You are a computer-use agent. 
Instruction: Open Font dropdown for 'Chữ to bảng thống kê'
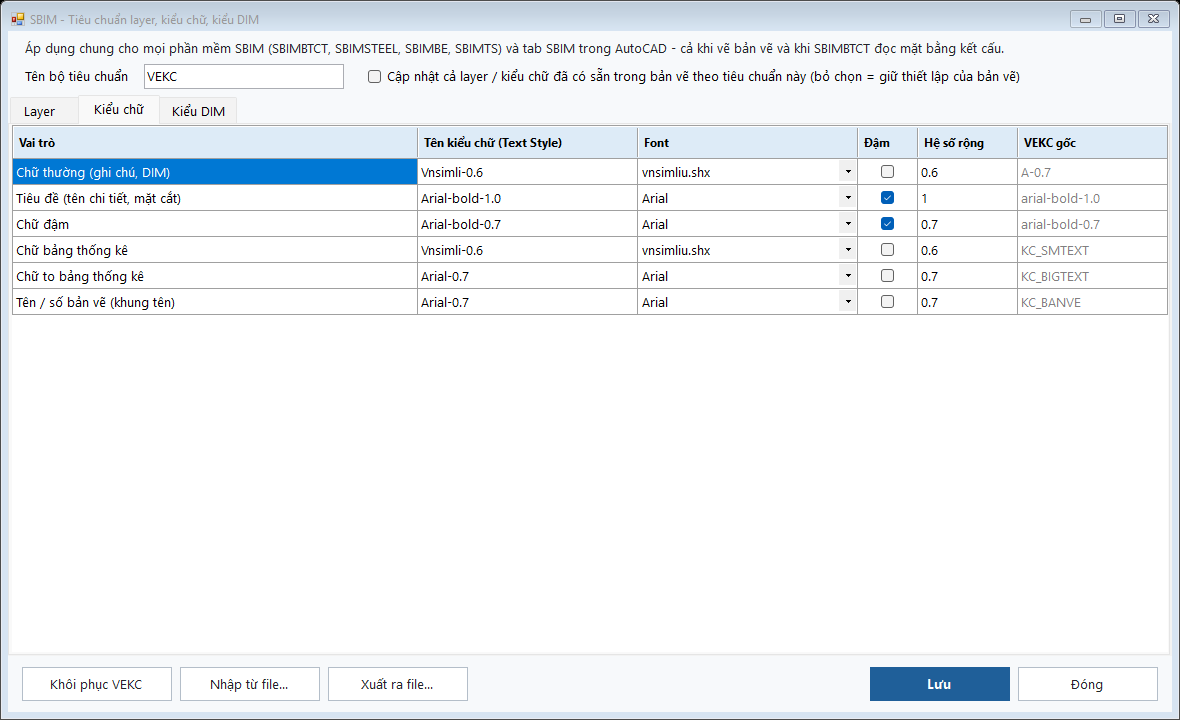coord(848,276)
